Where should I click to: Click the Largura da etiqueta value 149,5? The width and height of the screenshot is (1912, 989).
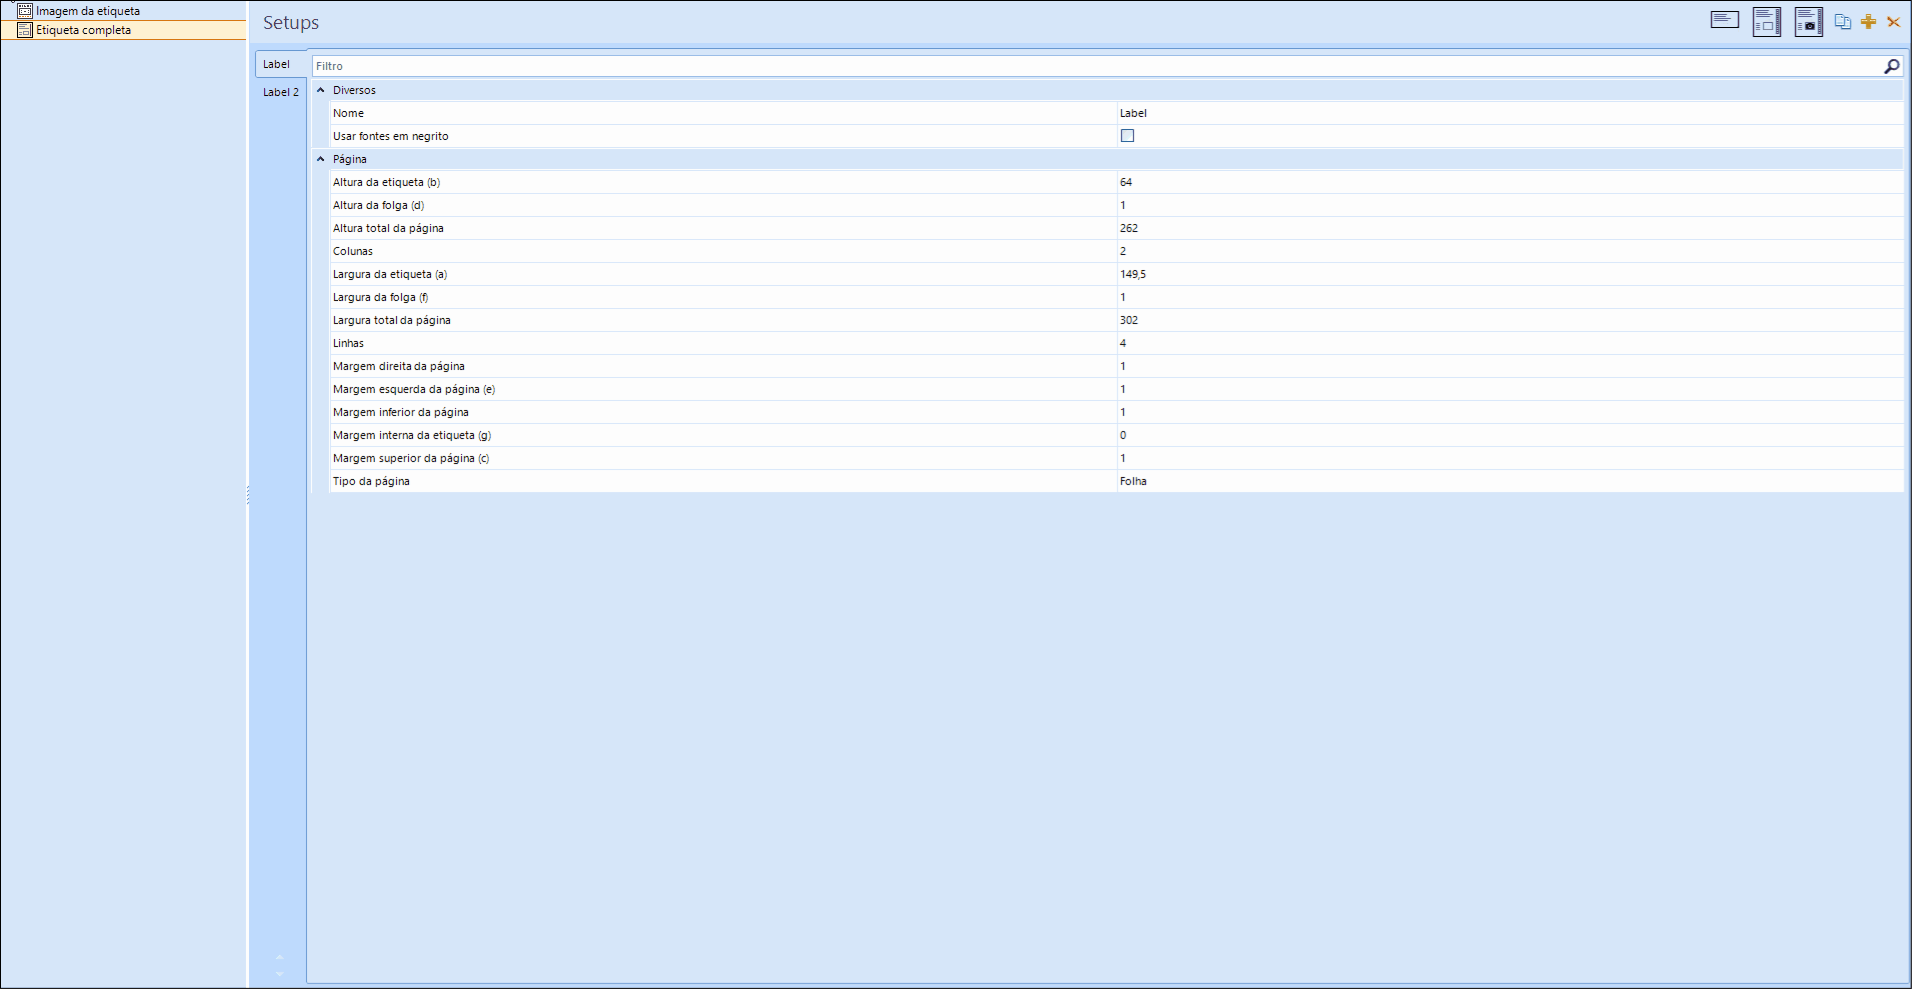click(1509, 274)
